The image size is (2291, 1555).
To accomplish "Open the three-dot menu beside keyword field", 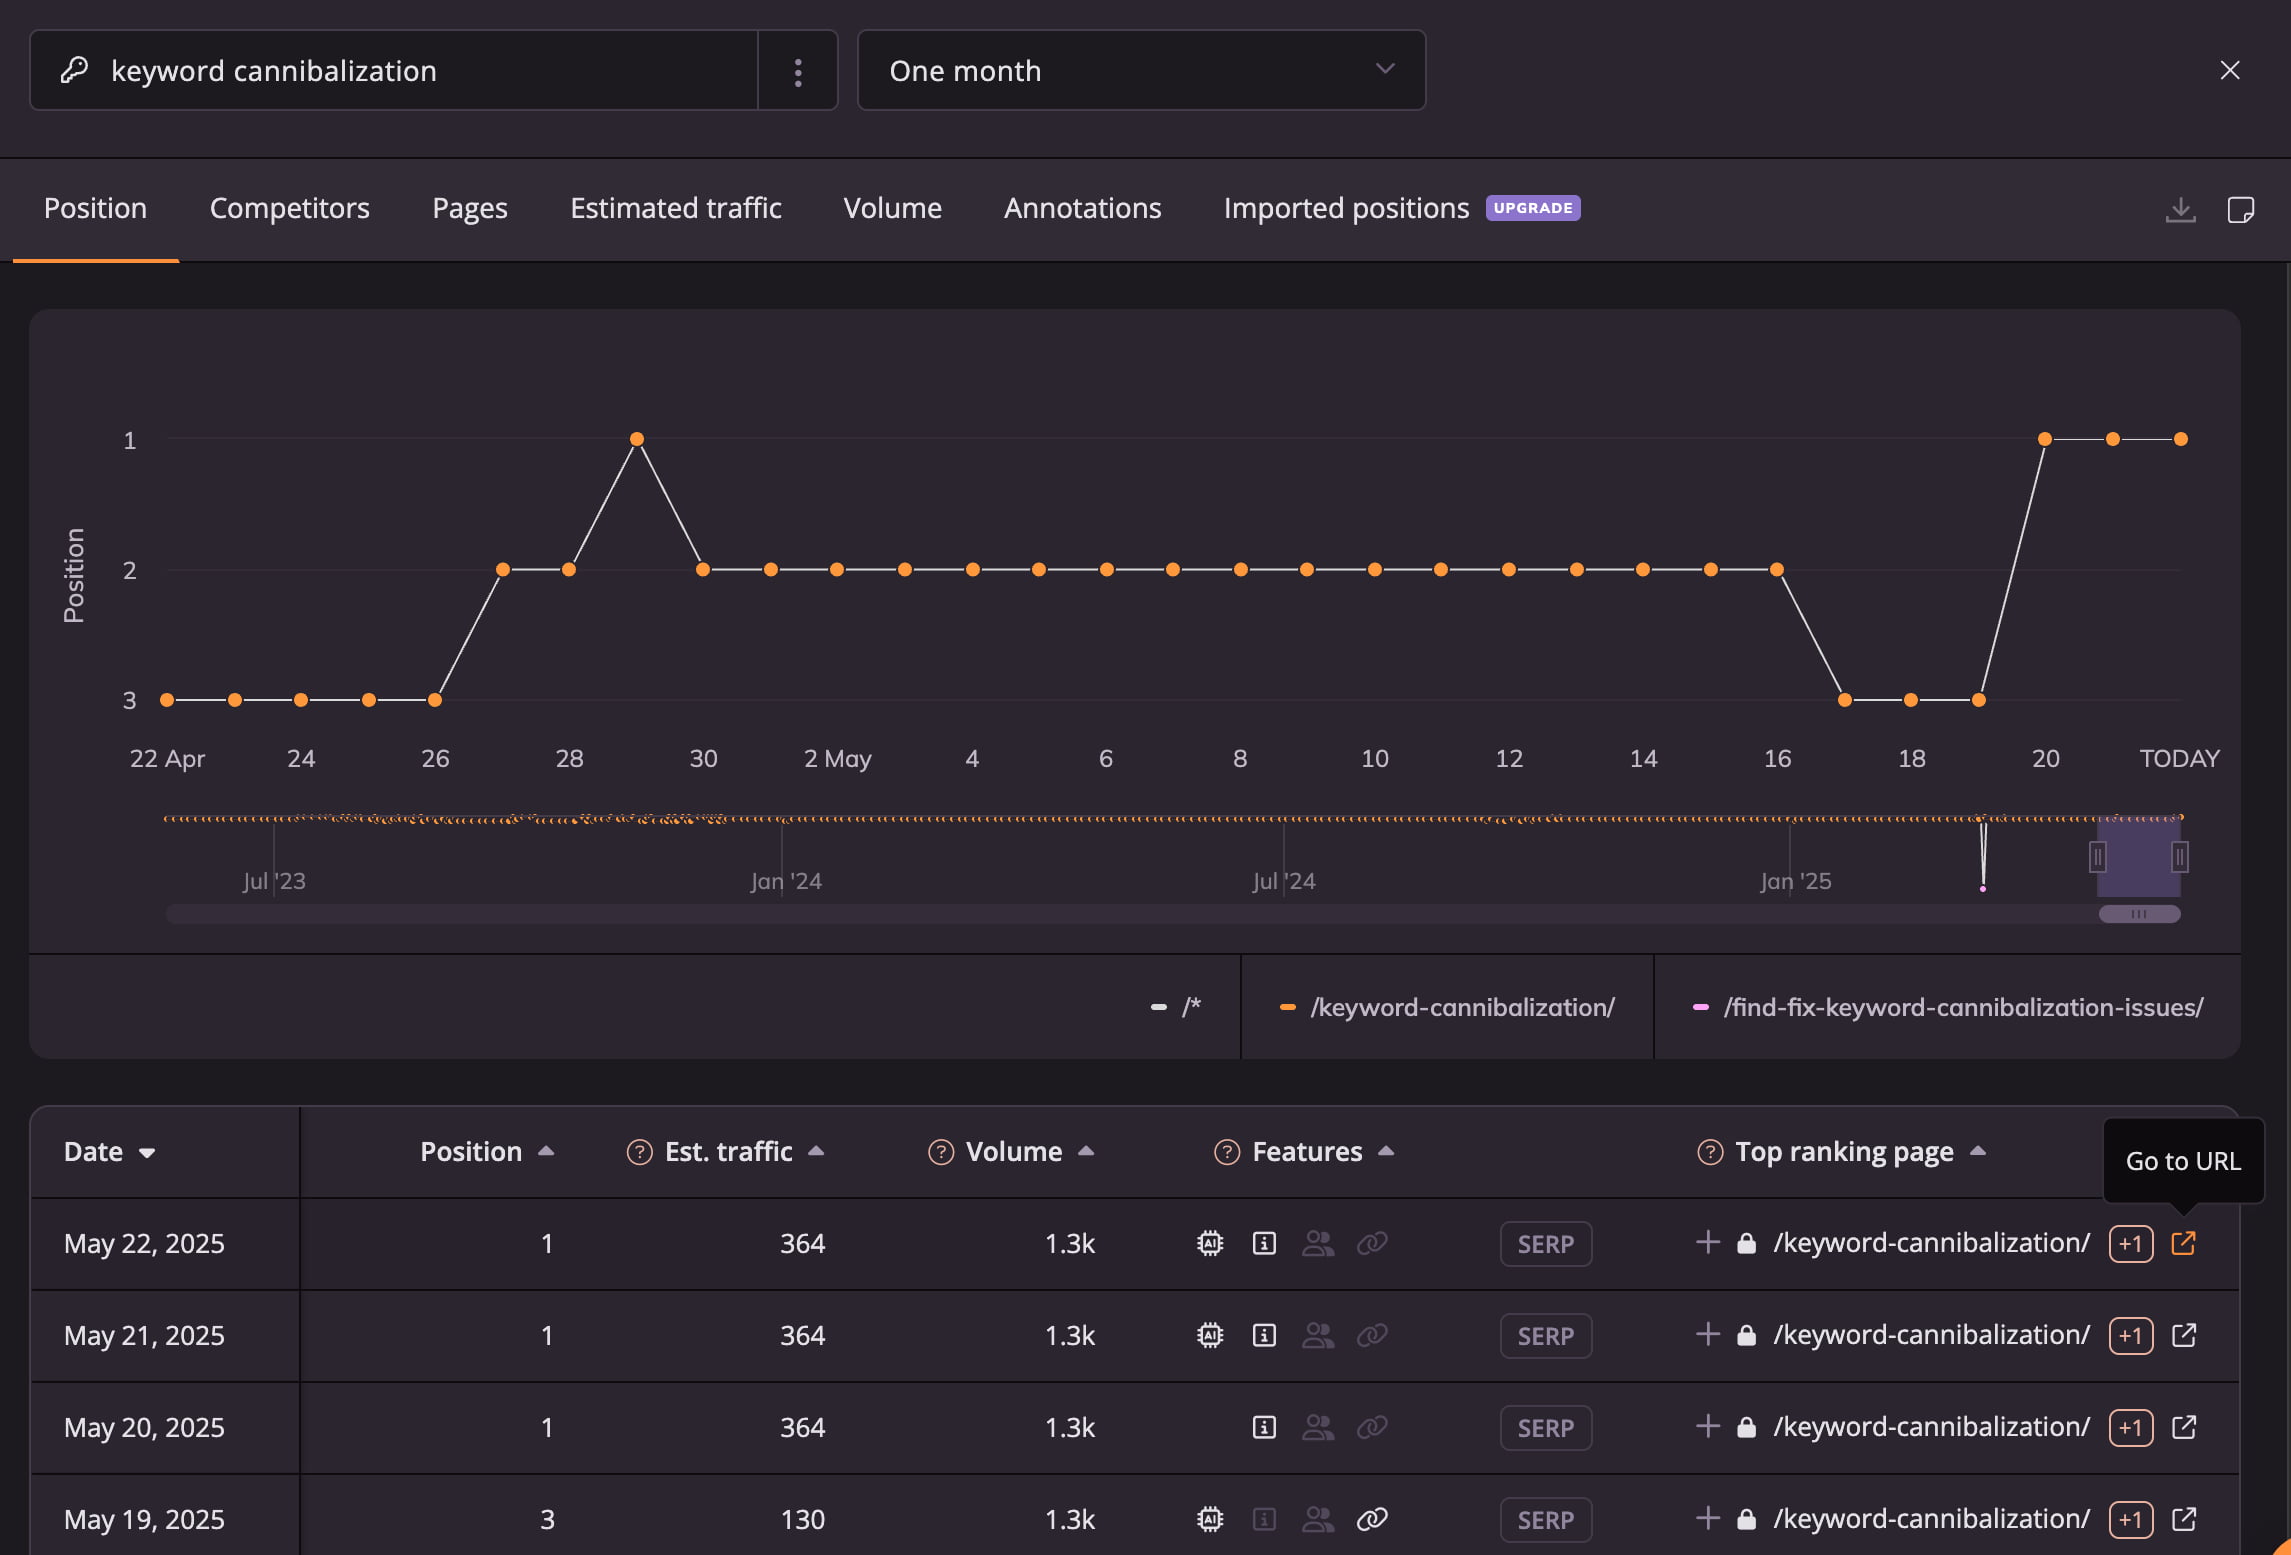I will [x=797, y=72].
